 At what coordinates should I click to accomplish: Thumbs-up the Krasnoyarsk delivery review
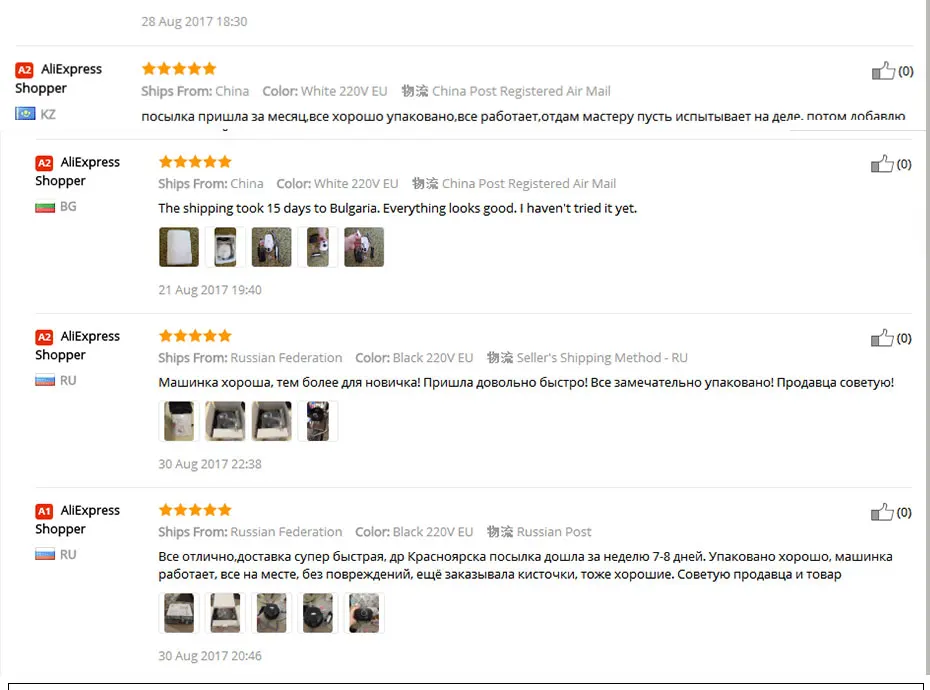click(x=882, y=512)
